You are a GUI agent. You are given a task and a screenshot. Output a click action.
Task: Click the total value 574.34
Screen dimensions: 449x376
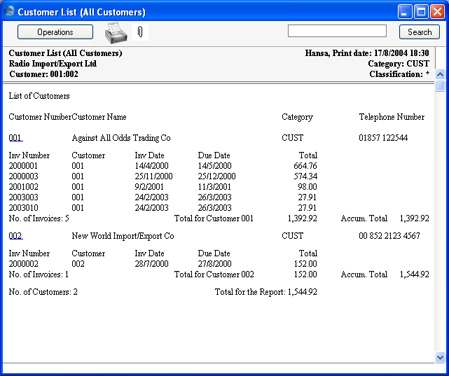[x=305, y=176]
